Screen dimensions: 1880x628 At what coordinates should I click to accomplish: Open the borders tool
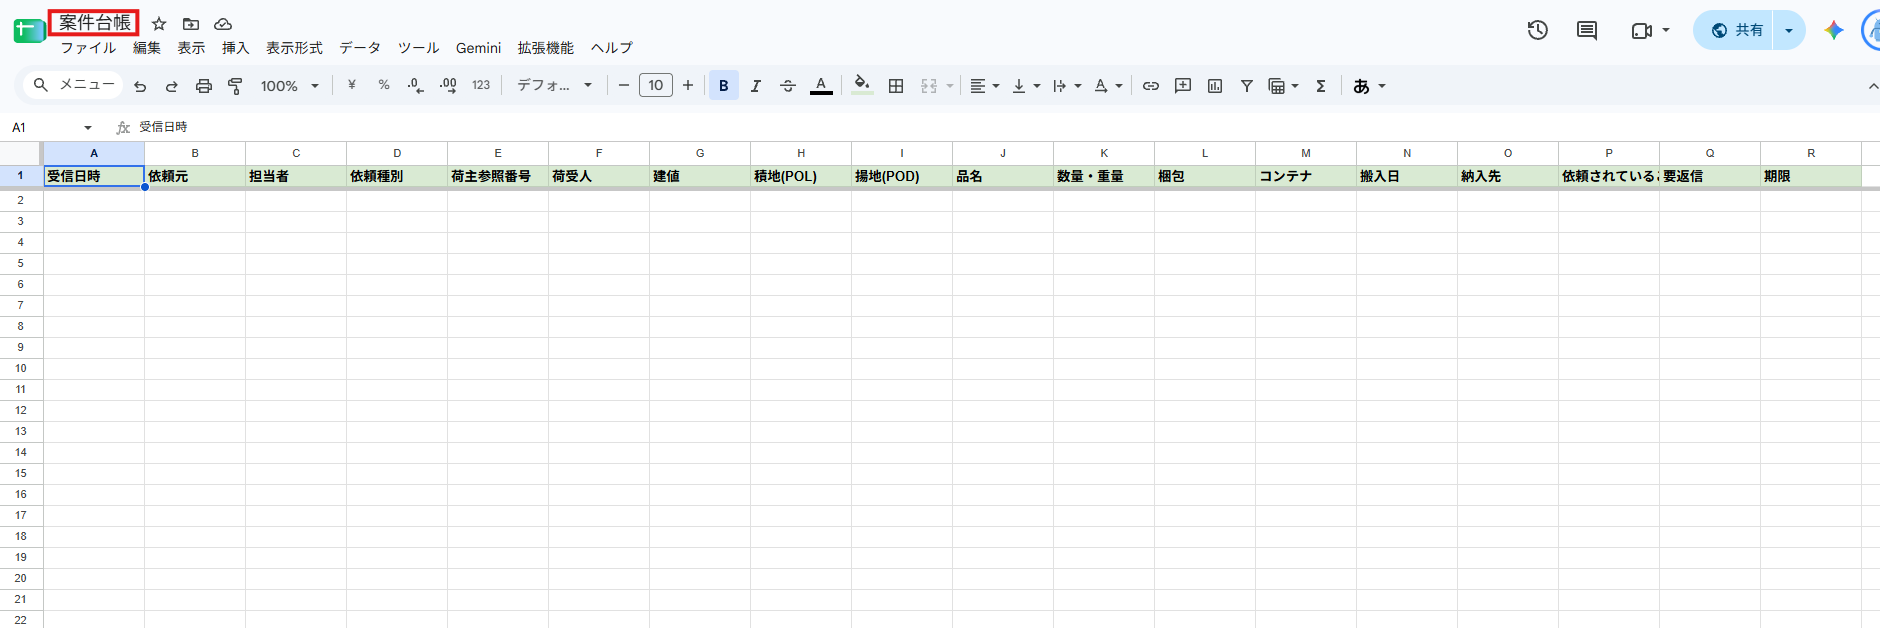click(x=896, y=86)
